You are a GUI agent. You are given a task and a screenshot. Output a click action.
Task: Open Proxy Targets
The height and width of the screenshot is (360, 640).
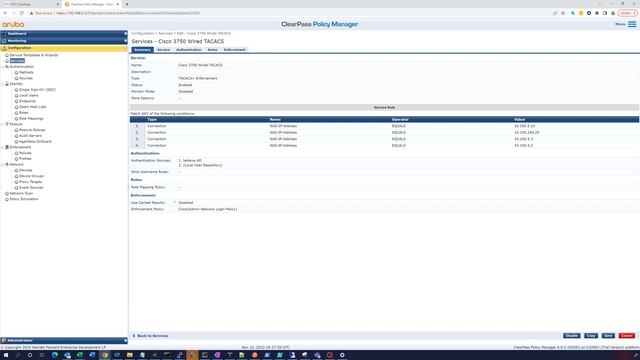[31, 182]
